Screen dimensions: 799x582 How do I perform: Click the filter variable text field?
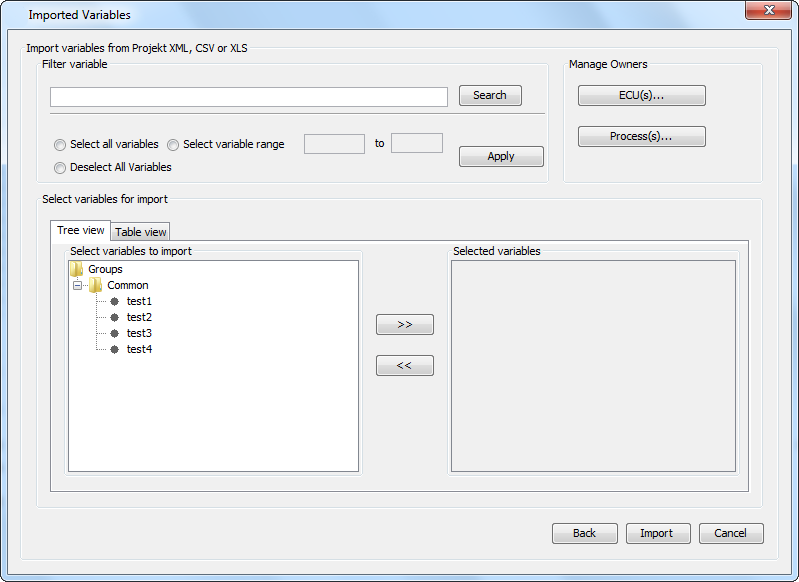click(x=249, y=97)
